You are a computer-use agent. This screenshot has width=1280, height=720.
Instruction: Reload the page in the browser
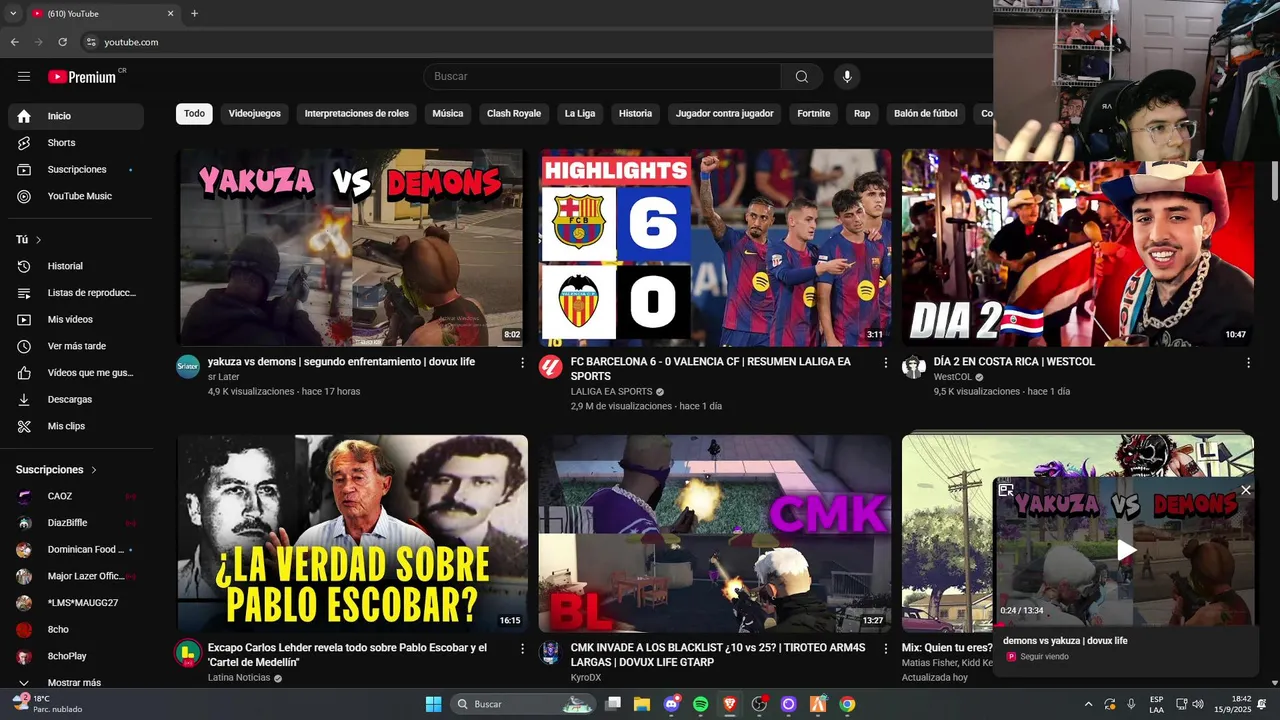click(x=62, y=42)
